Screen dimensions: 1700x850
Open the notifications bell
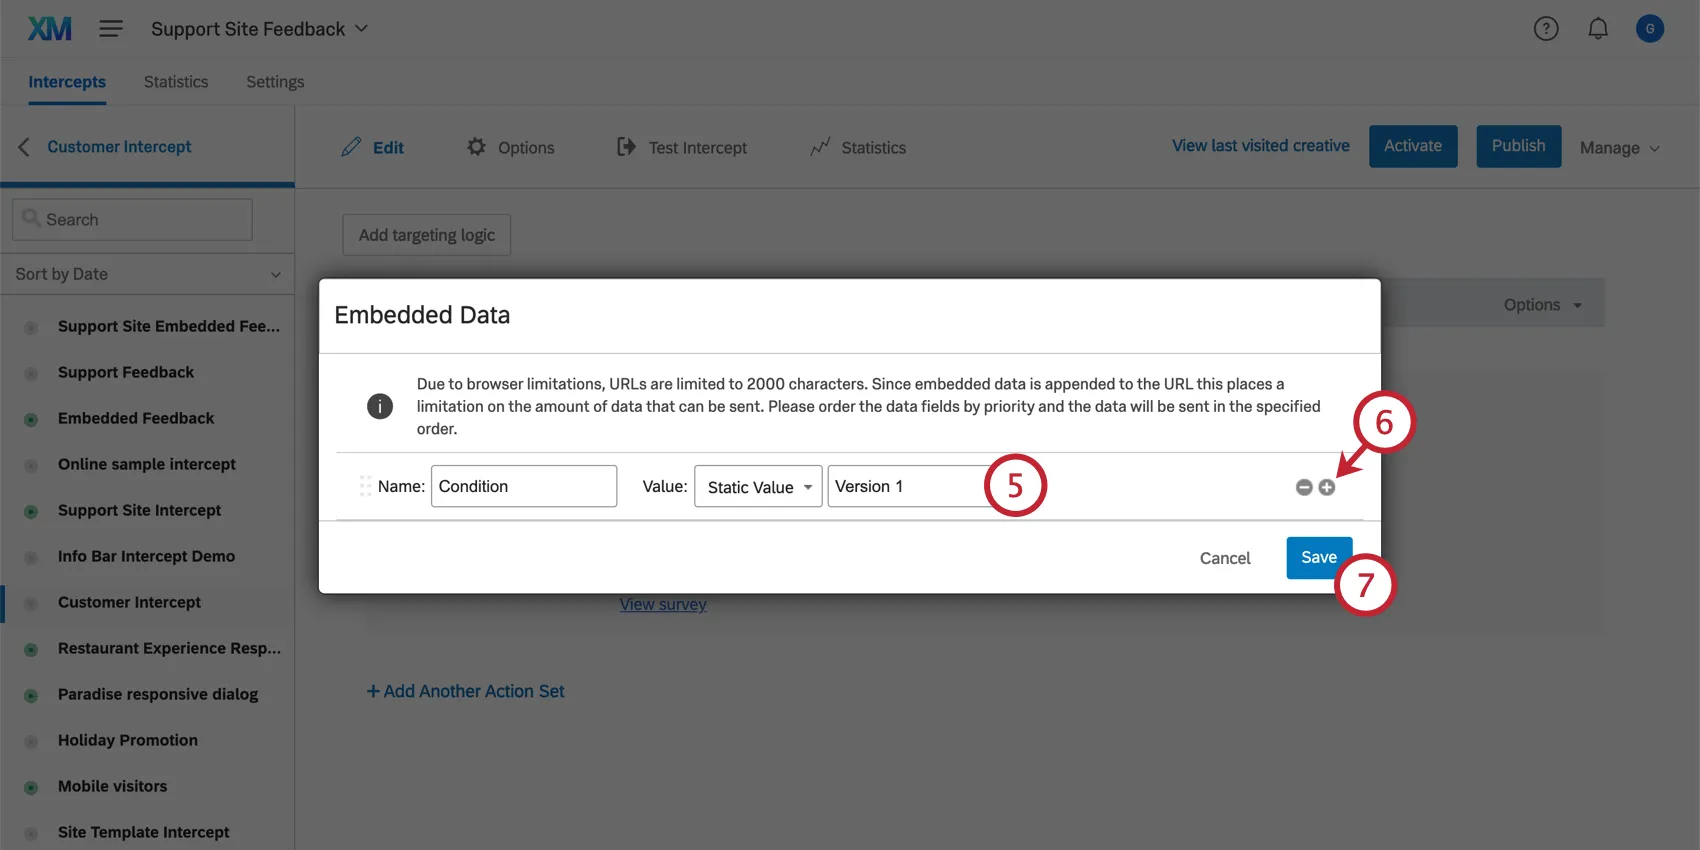pyautogui.click(x=1598, y=29)
